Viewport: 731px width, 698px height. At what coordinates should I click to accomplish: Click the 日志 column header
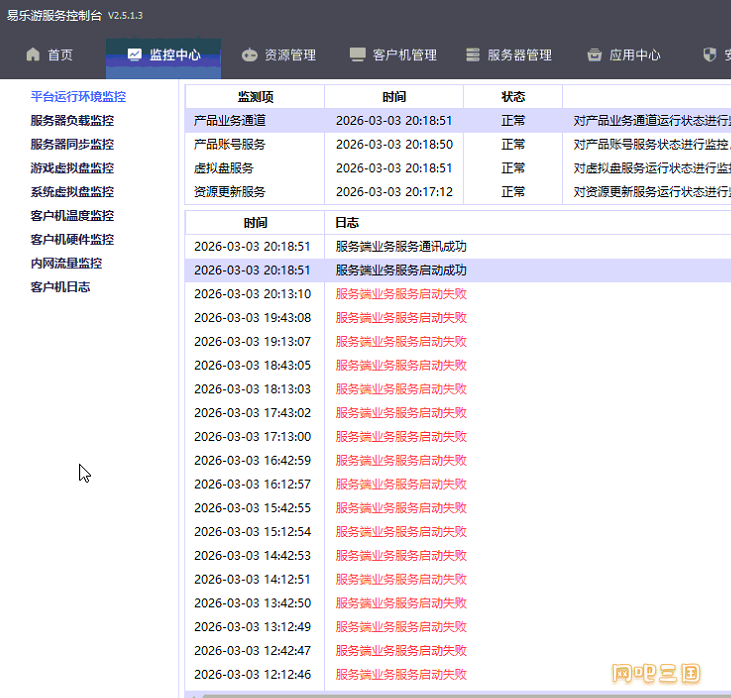coord(347,222)
